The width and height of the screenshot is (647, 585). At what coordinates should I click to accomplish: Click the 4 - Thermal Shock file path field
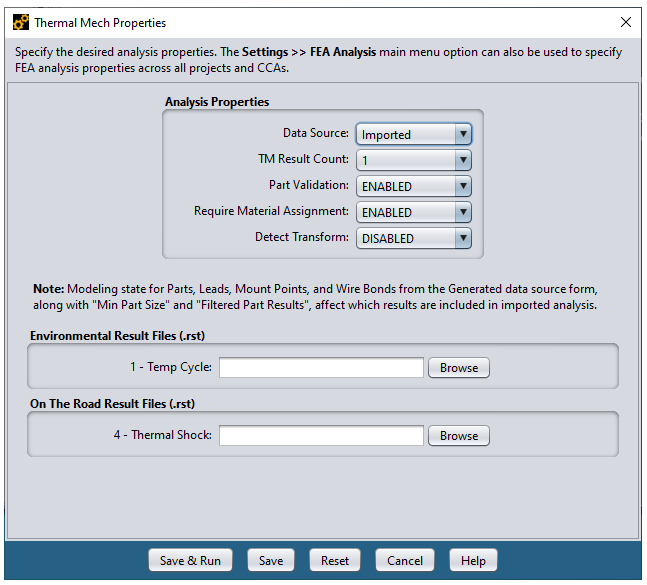[x=321, y=435]
